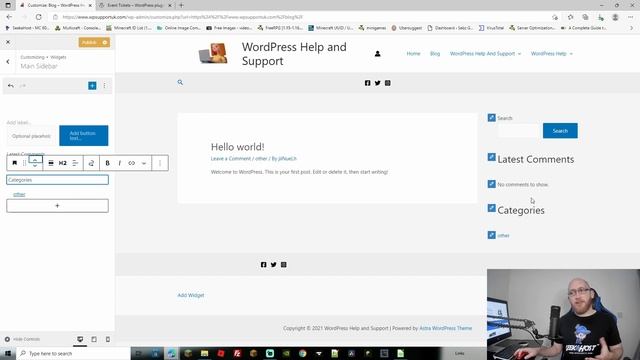Viewport: 640px width, 360px height.
Task: Edit 'other' category list via pencil
Action: click(x=491, y=235)
